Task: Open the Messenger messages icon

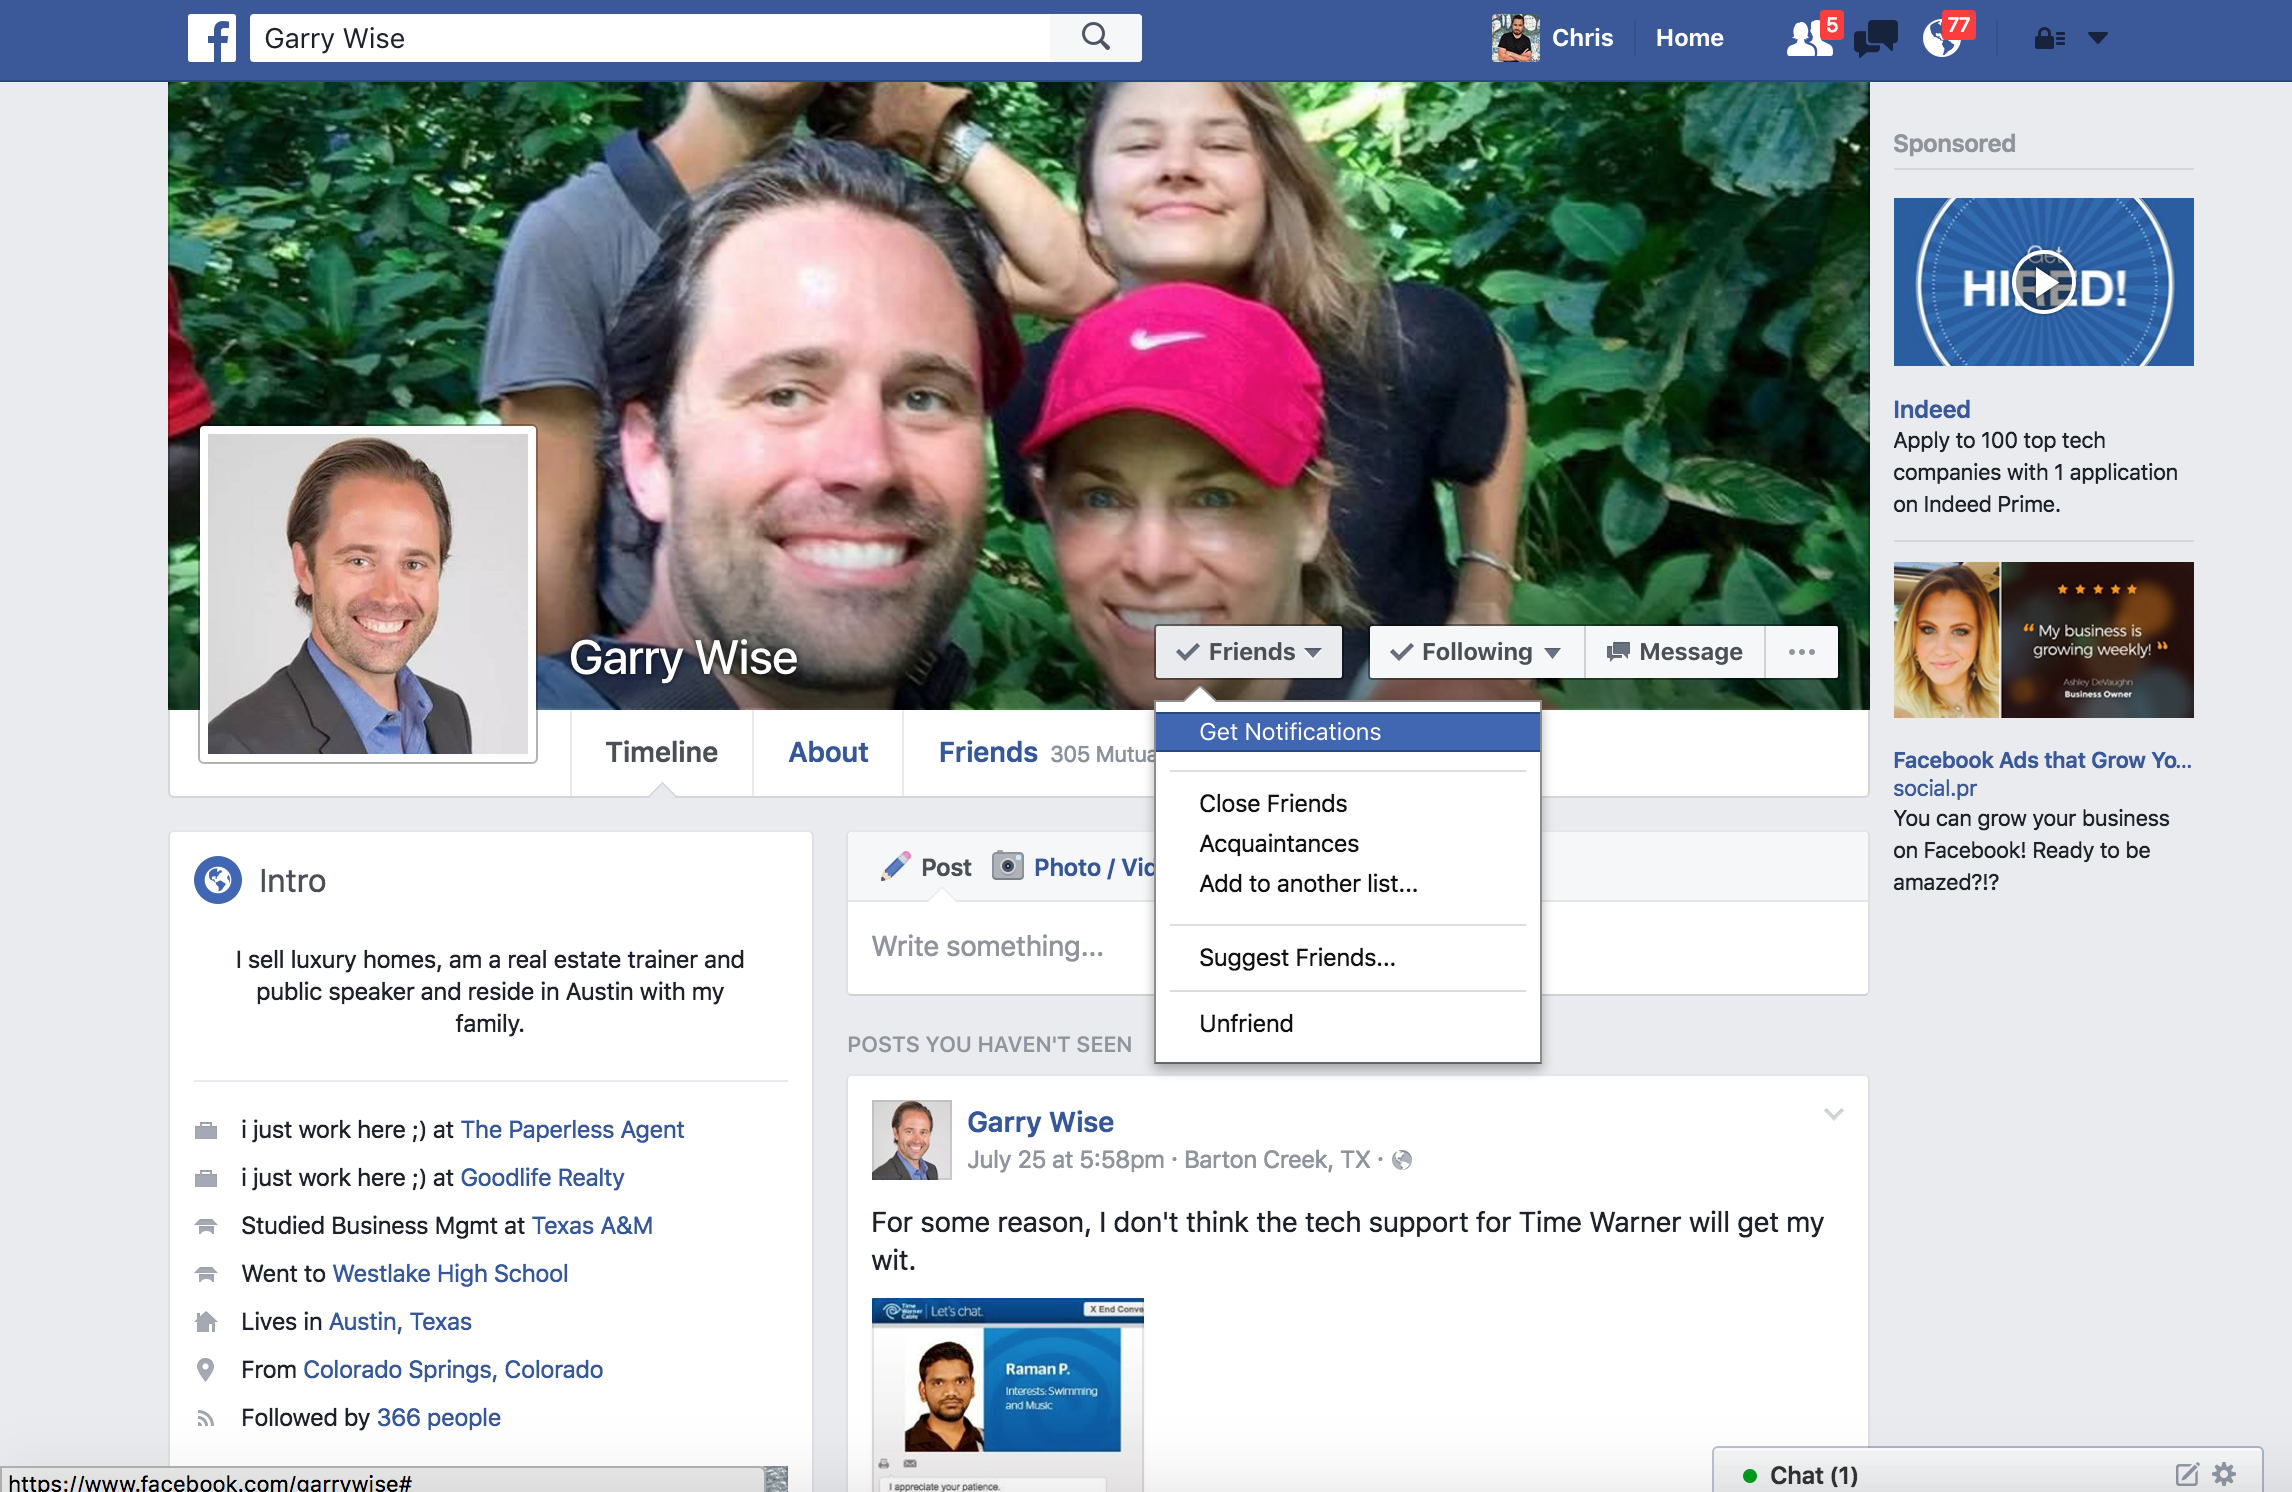Action: tap(1875, 38)
